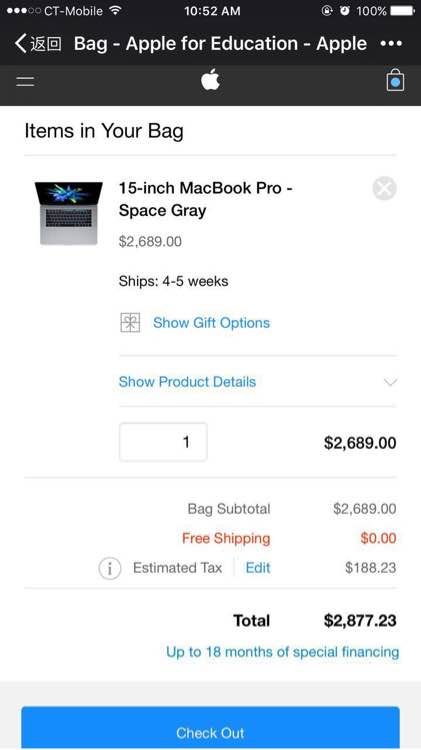The width and height of the screenshot is (421, 750).
Task: Expand Show Product Details
Action: coord(187,382)
